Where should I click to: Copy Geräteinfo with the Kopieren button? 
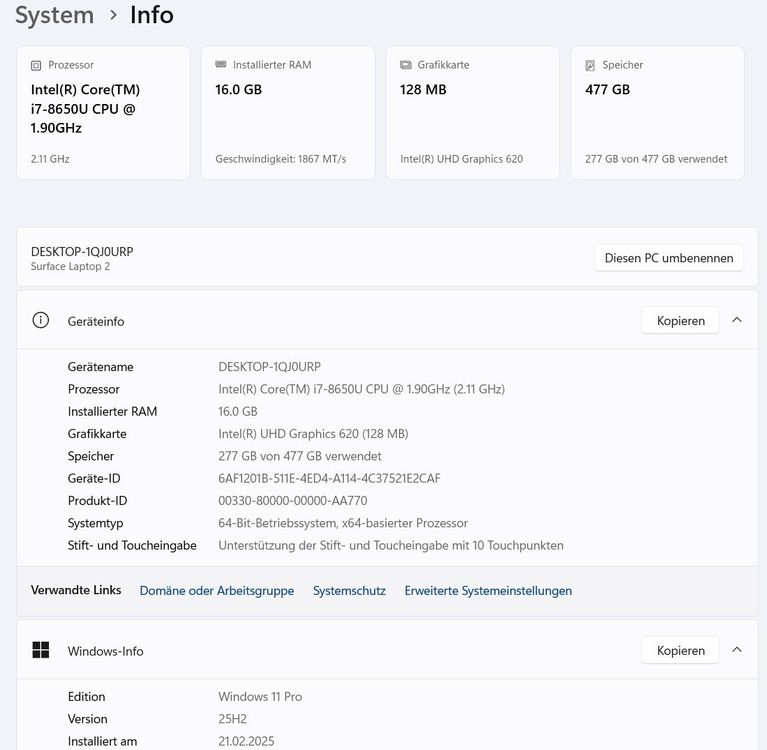680,320
